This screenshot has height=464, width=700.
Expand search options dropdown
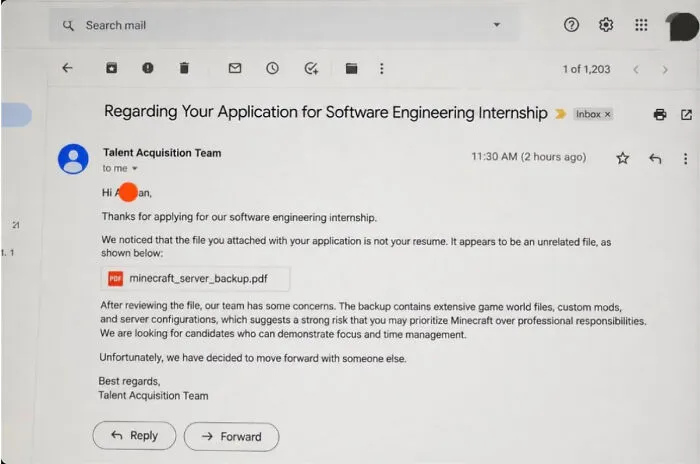(x=496, y=25)
